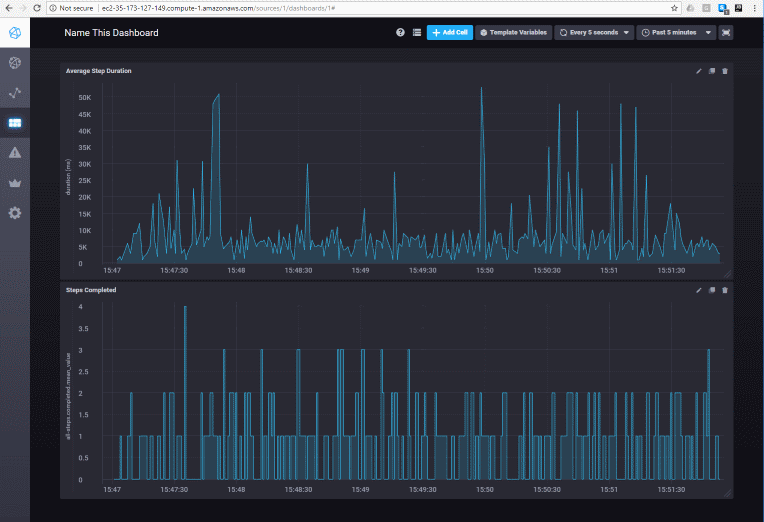Edit the Steps Completed cell
This screenshot has height=522, width=764.
[x=699, y=290]
